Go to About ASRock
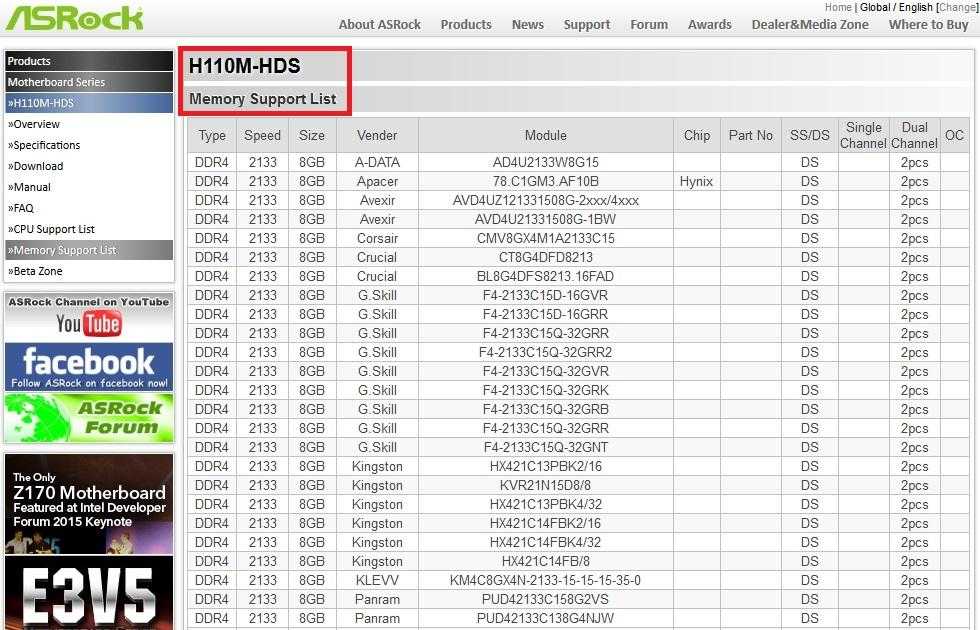The height and width of the screenshot is (630, 980). click(380, 25)
